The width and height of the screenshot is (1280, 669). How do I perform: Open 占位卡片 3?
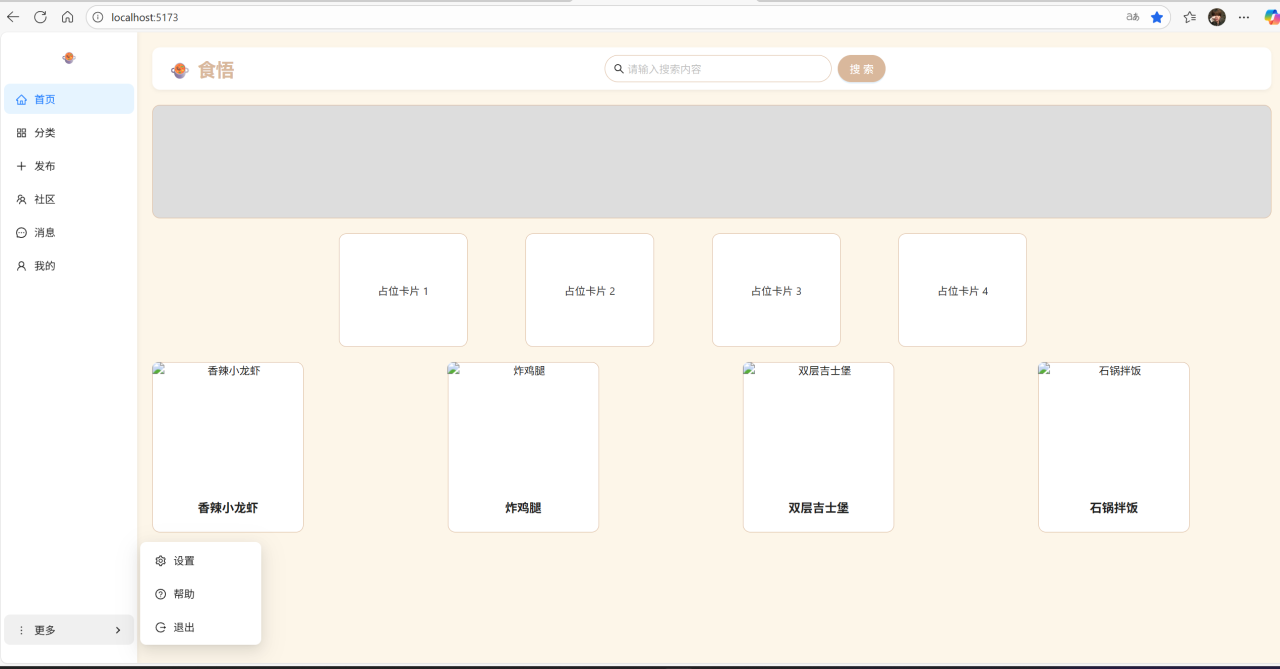776,290
